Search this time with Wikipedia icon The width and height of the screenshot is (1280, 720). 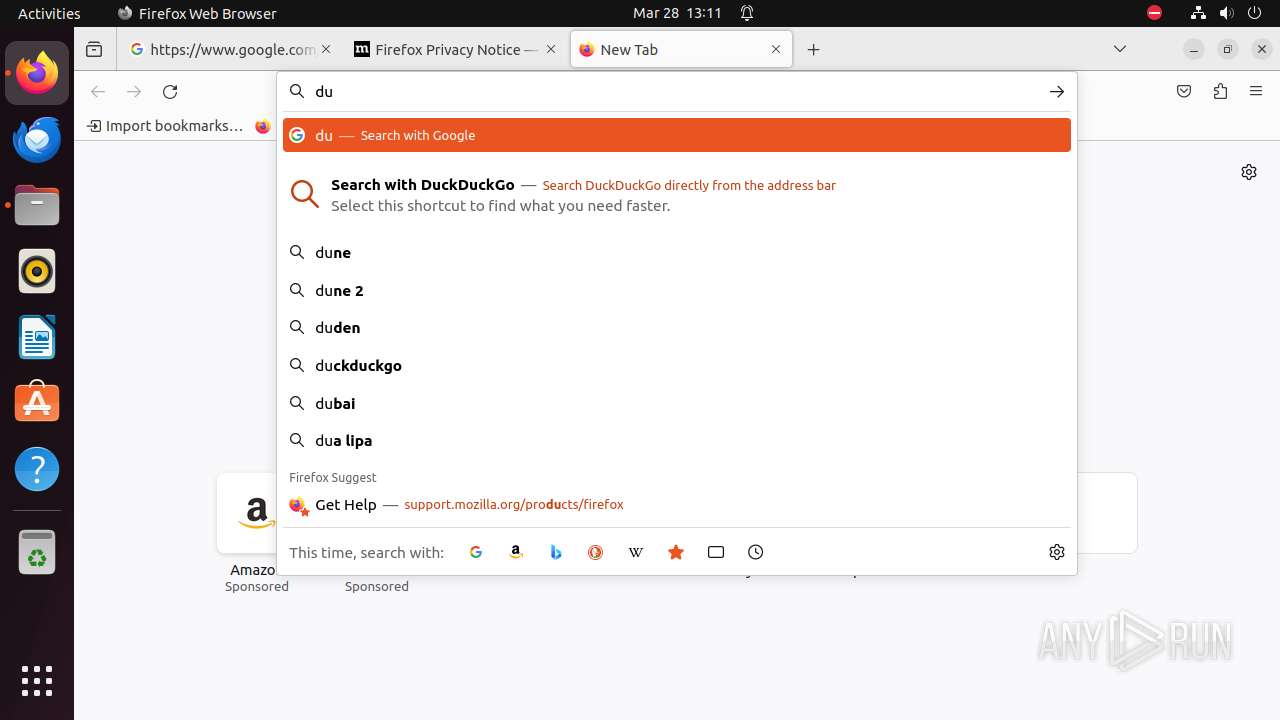(x=636, y=552)
